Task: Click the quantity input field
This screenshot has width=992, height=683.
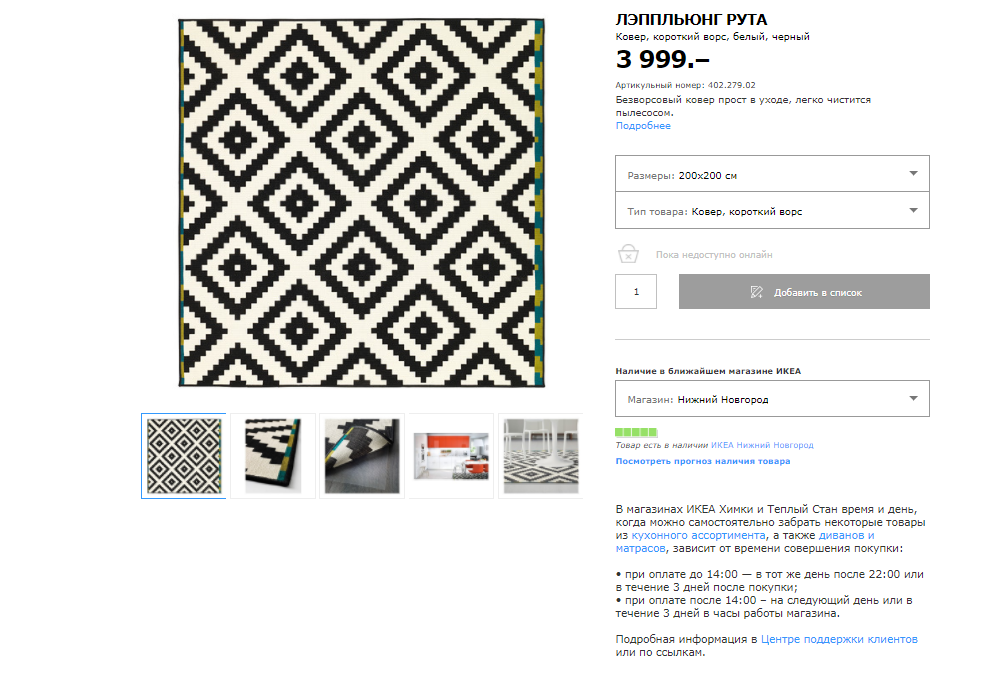Action: point(636,292)
